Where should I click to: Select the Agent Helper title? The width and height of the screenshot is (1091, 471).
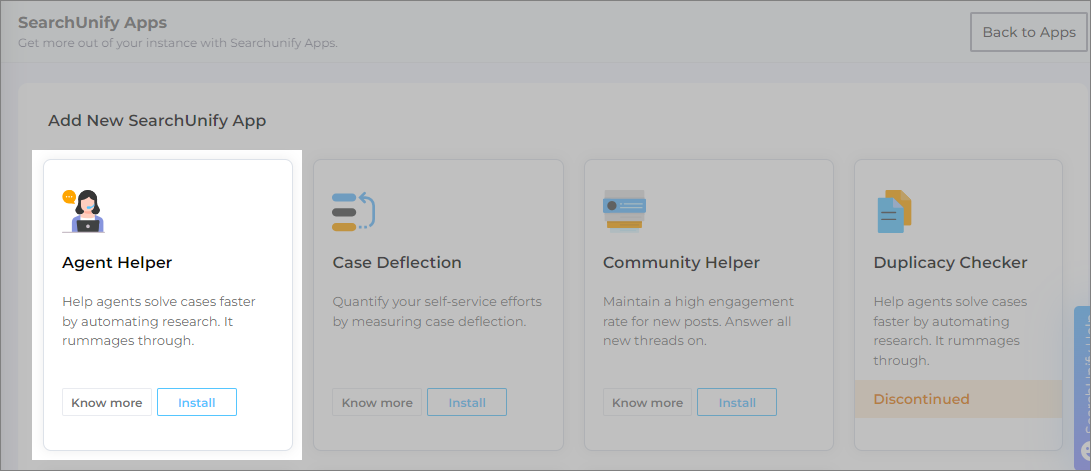coord(117,263)
